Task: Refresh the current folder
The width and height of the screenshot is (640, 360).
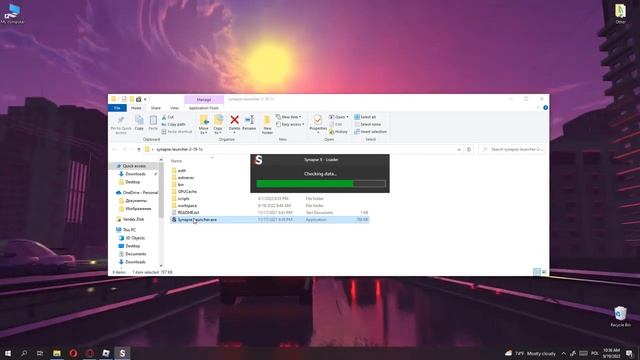Action: (x=469, y=150)
